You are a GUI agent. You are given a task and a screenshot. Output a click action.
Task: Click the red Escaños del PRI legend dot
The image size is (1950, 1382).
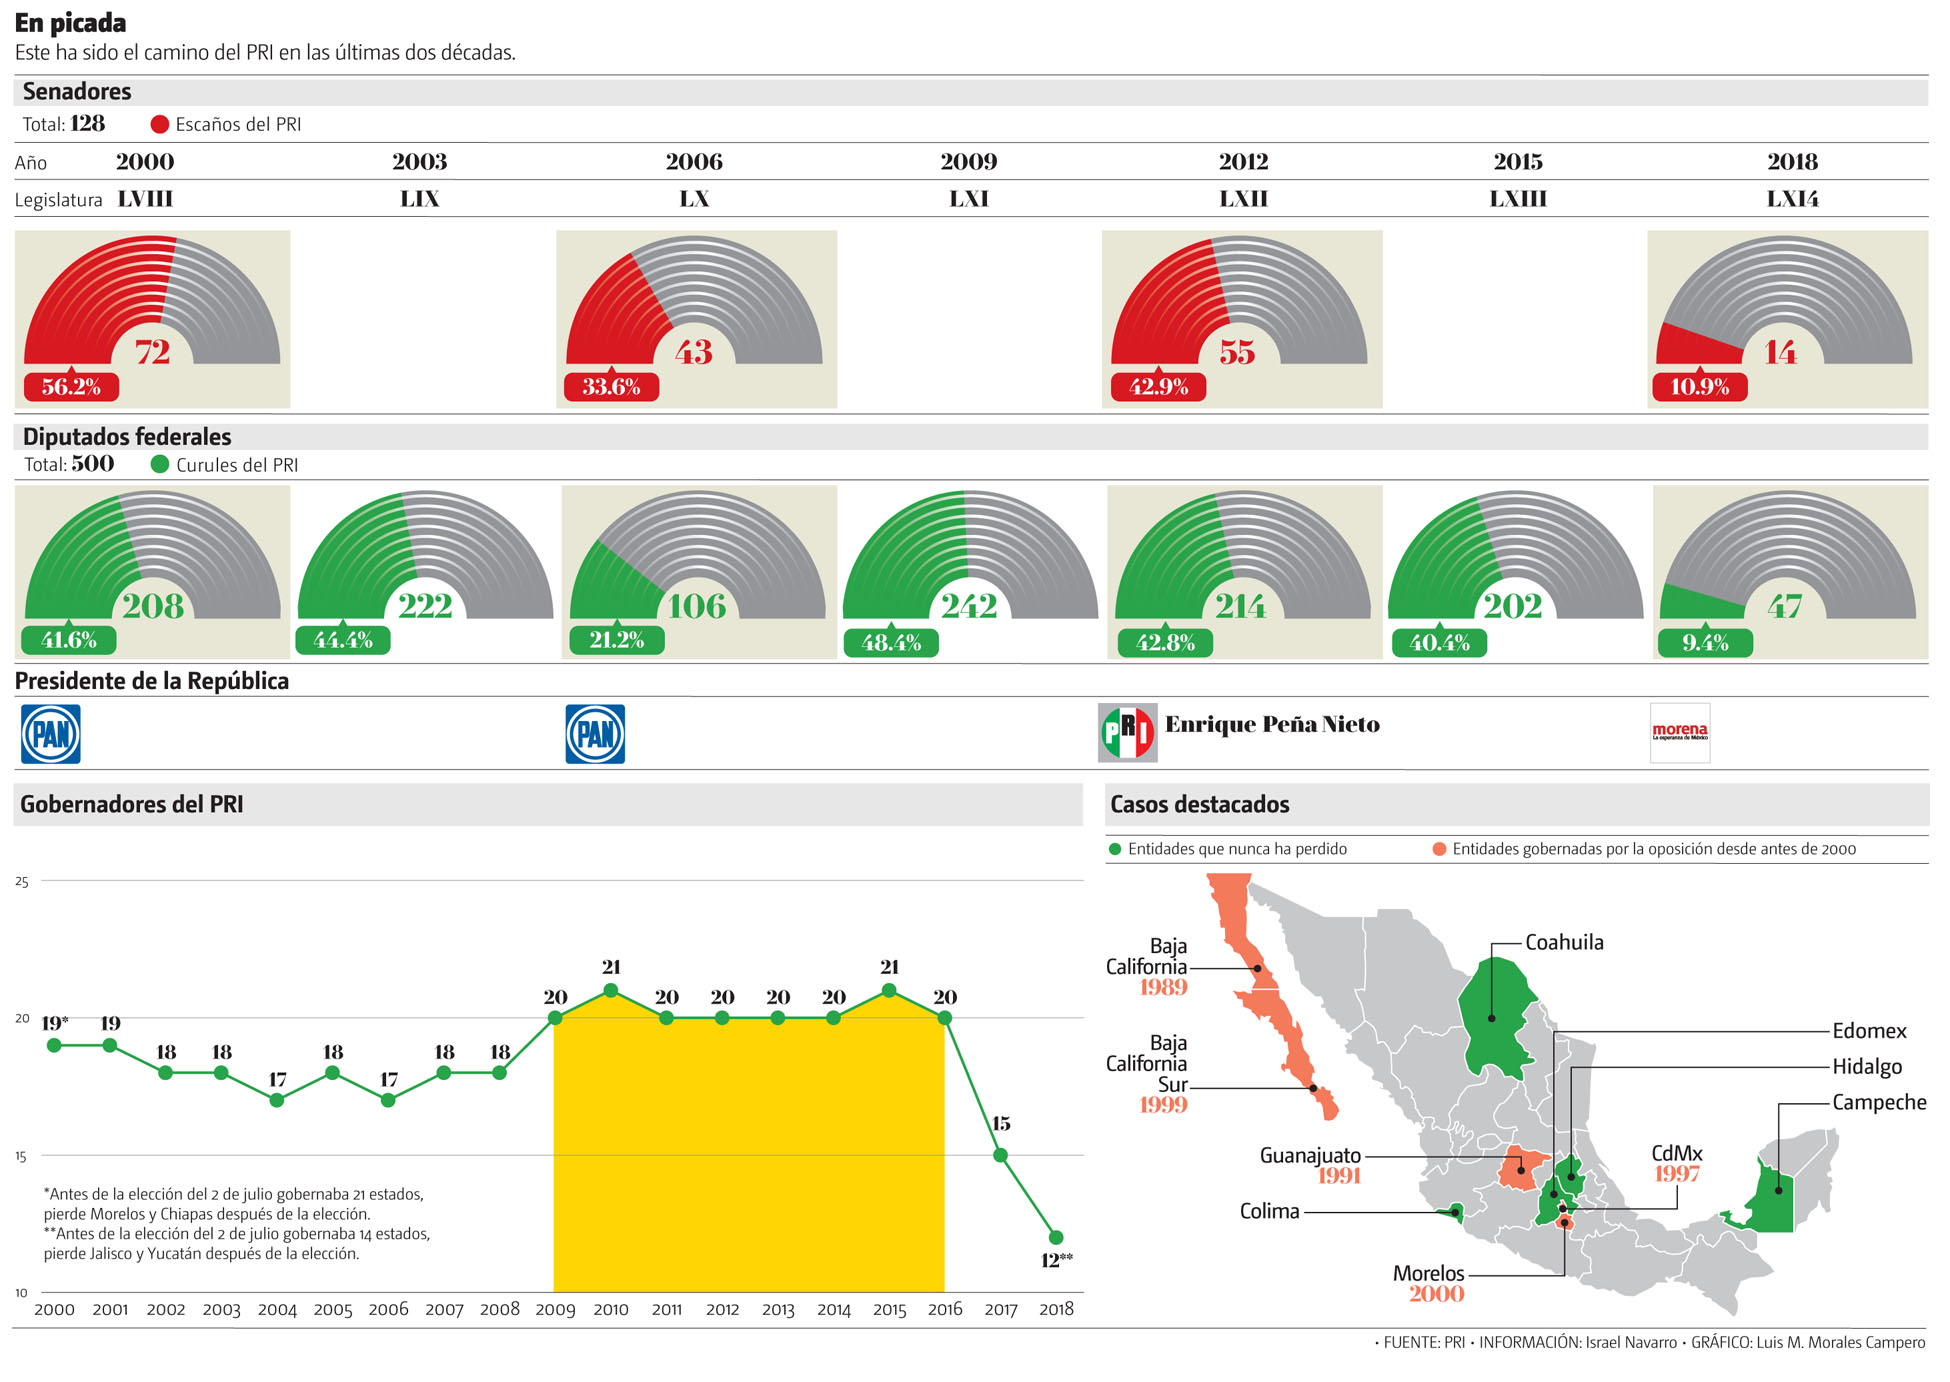coord(159,125)
